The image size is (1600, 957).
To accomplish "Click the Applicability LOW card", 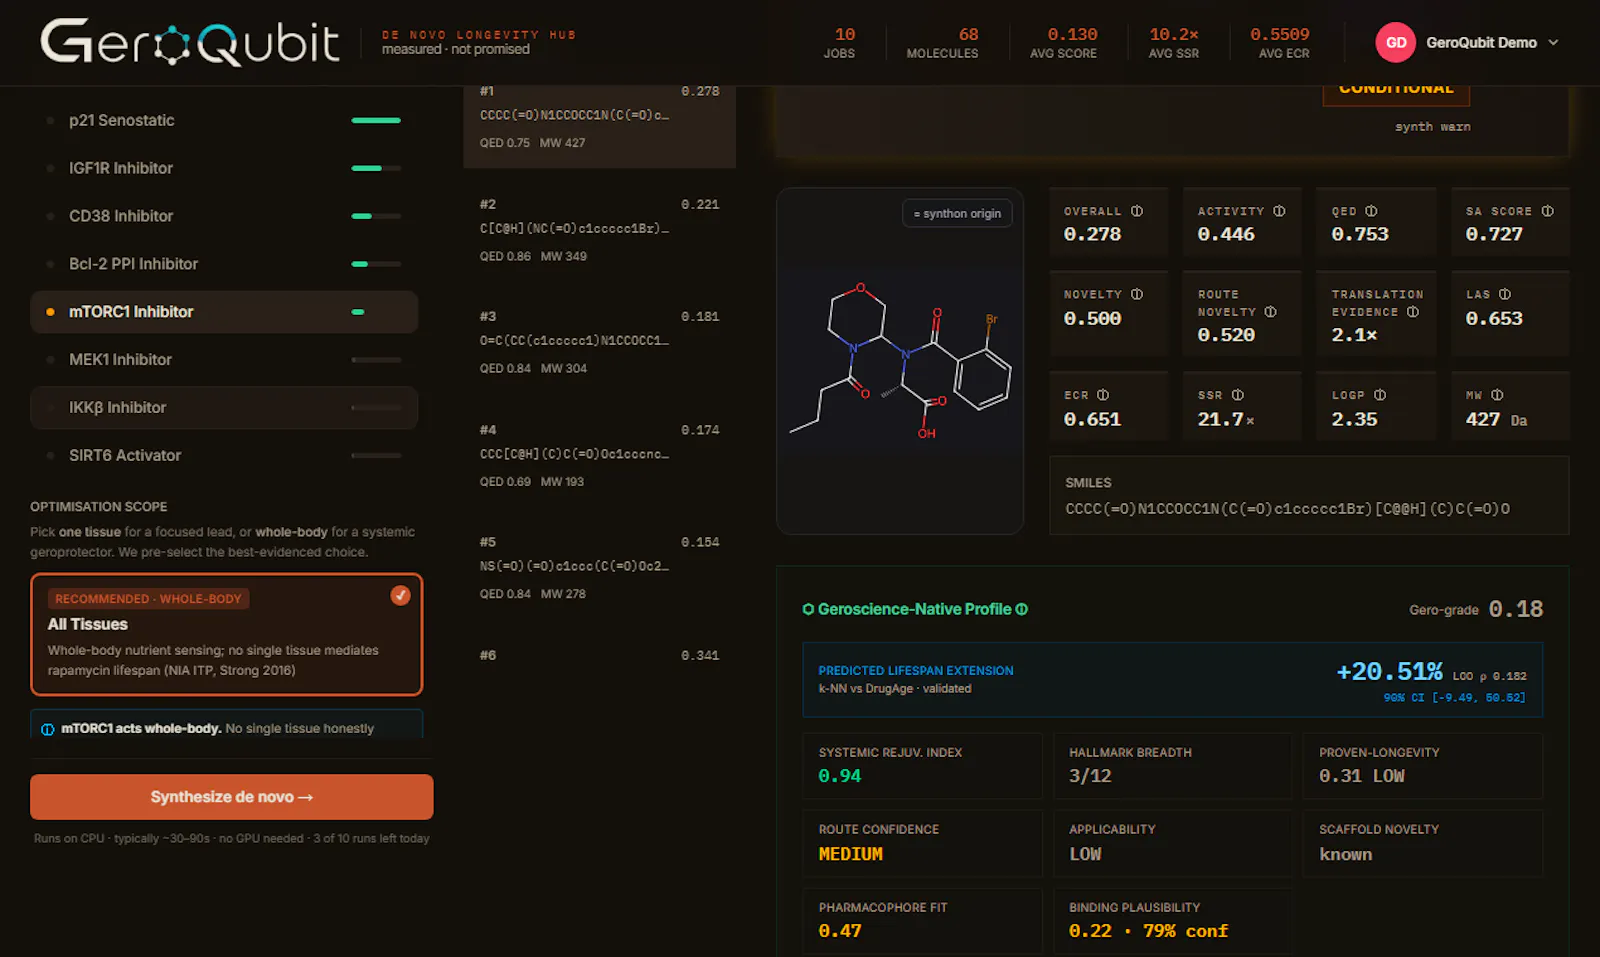I will [x=1172, y=843].
